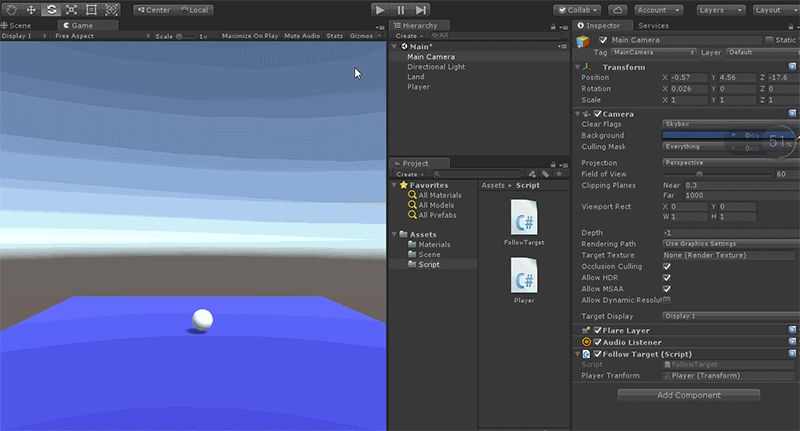Select the Rect tool

pyautogui.click(x=91, y=10)
